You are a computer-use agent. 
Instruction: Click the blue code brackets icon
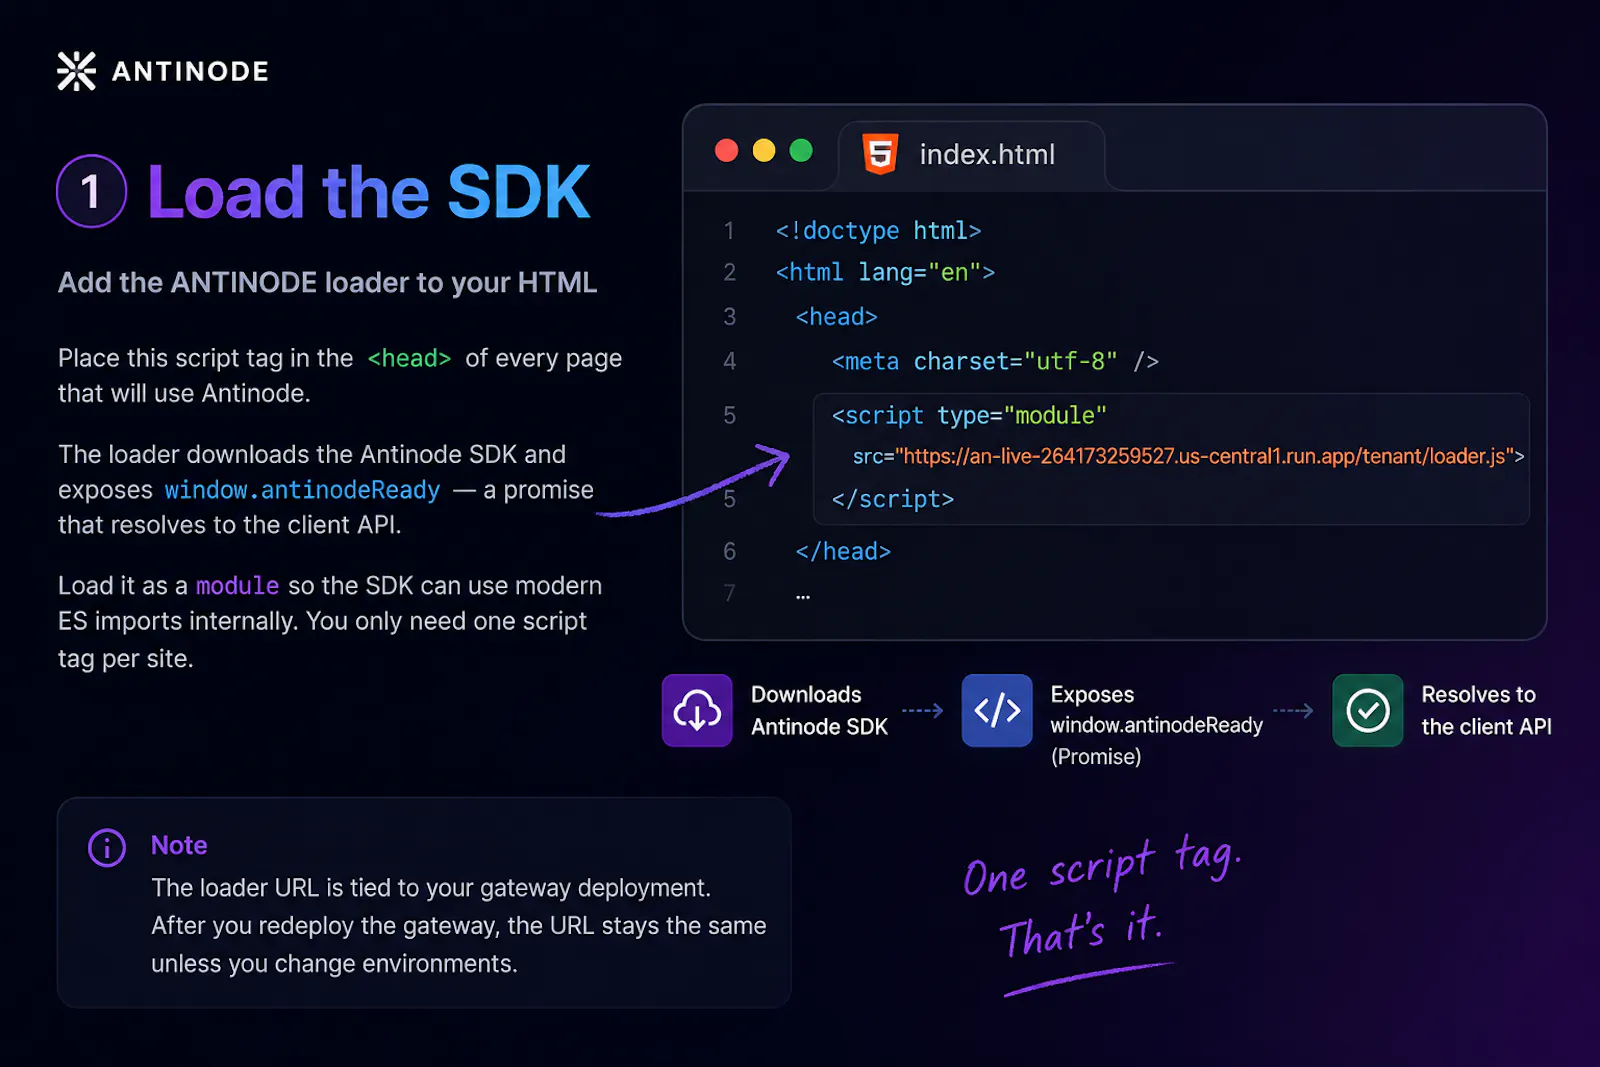pyautogui.click(x=997, y=711)
